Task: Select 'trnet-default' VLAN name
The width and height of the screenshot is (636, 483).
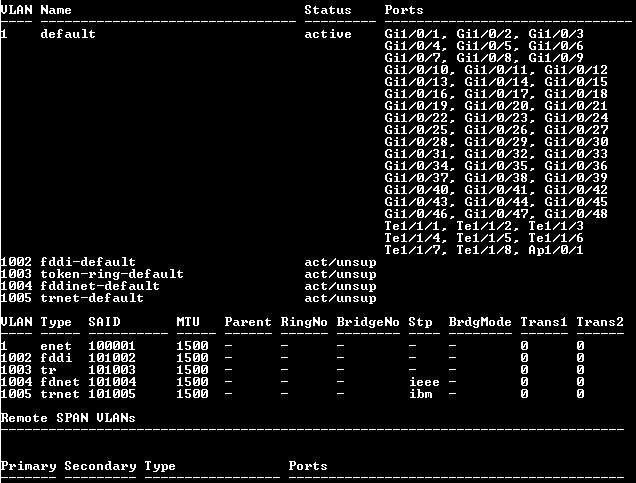Action: click(x=92, y=298)
